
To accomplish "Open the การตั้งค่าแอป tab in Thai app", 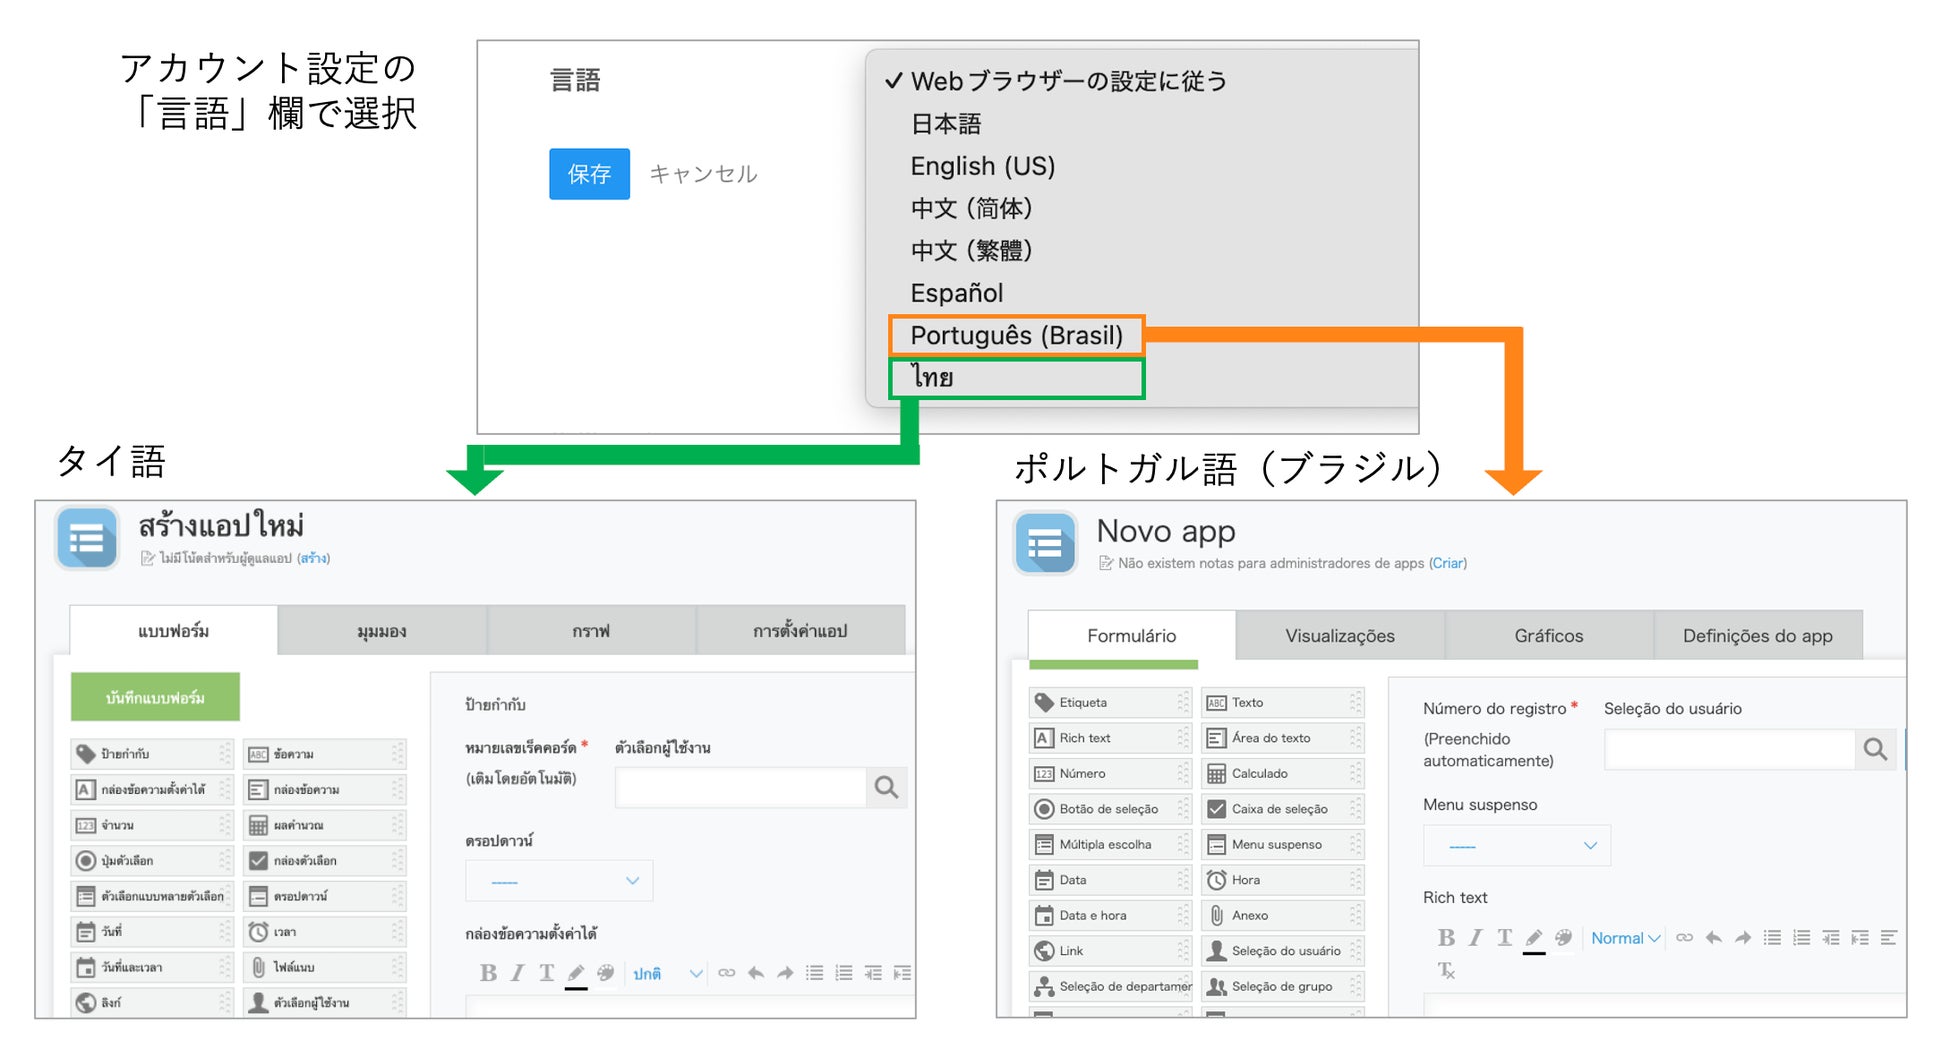I will tap(800, 631).
